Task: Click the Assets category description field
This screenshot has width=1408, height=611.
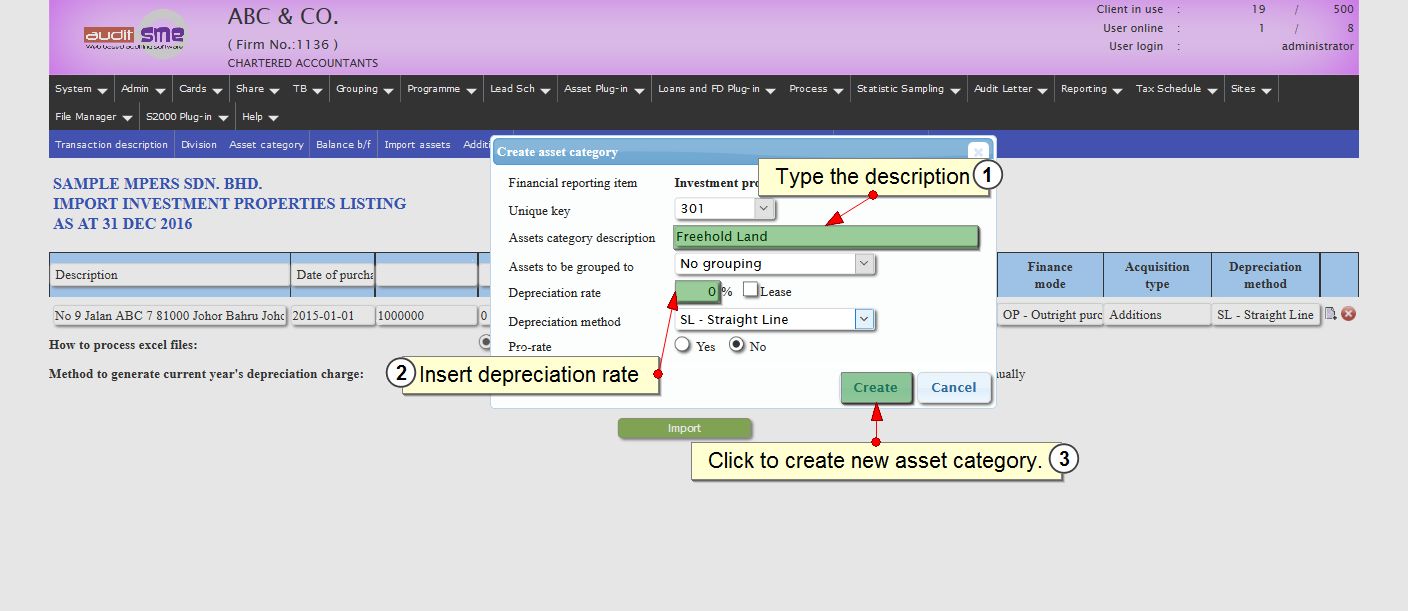Action: pos(825,237)
